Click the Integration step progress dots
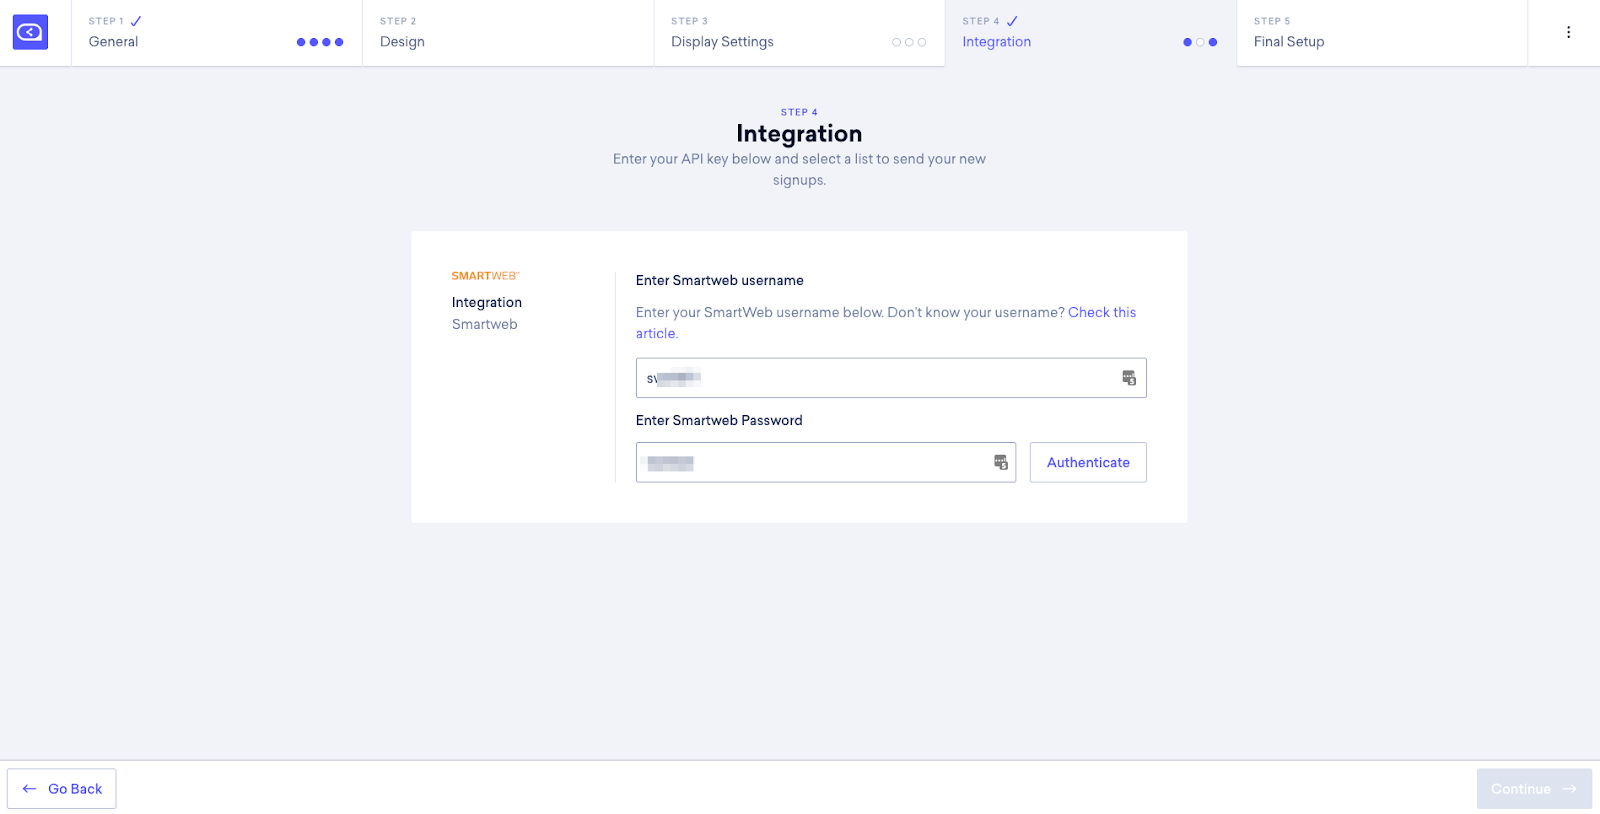 coord(1200,42)
